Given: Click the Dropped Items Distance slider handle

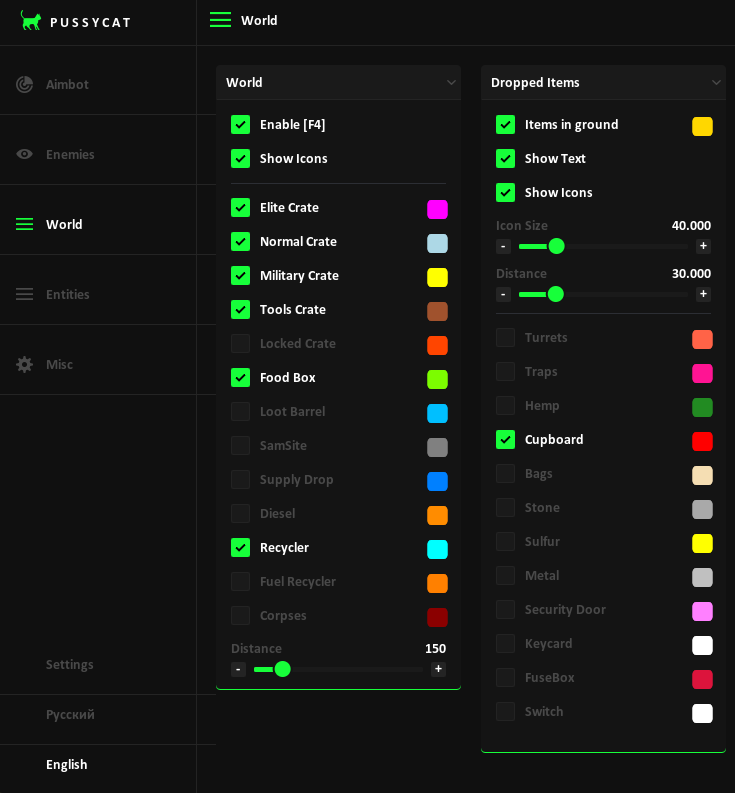Looking at the screenshot, I should [556, 294].
